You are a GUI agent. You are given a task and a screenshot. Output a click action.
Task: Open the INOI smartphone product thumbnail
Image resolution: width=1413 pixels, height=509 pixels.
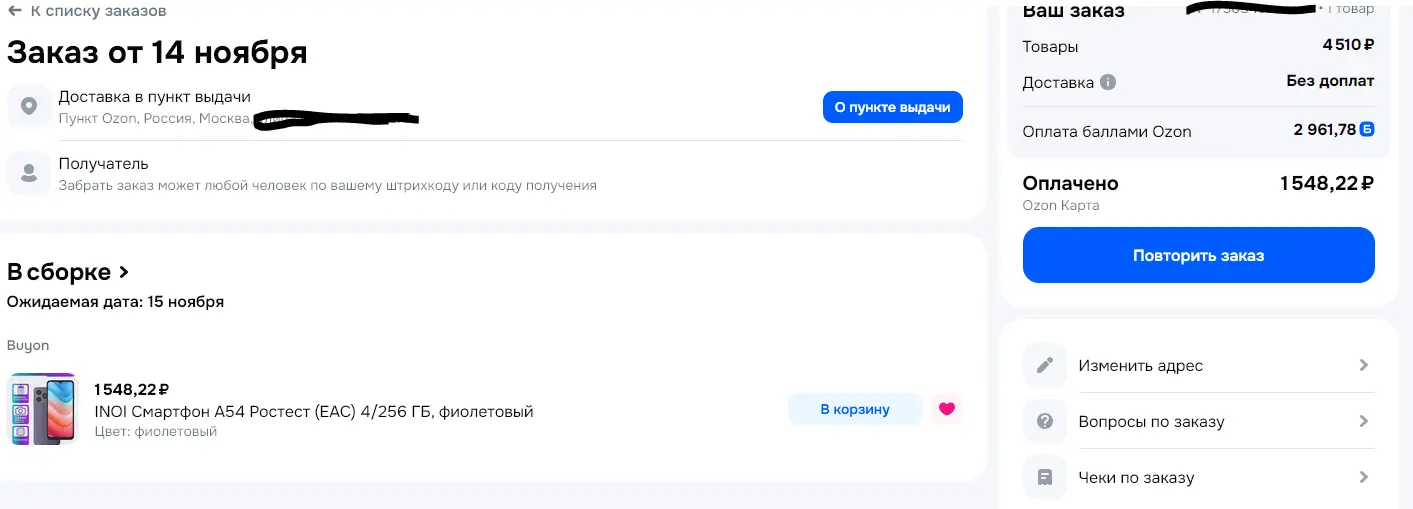coord(43,409)
